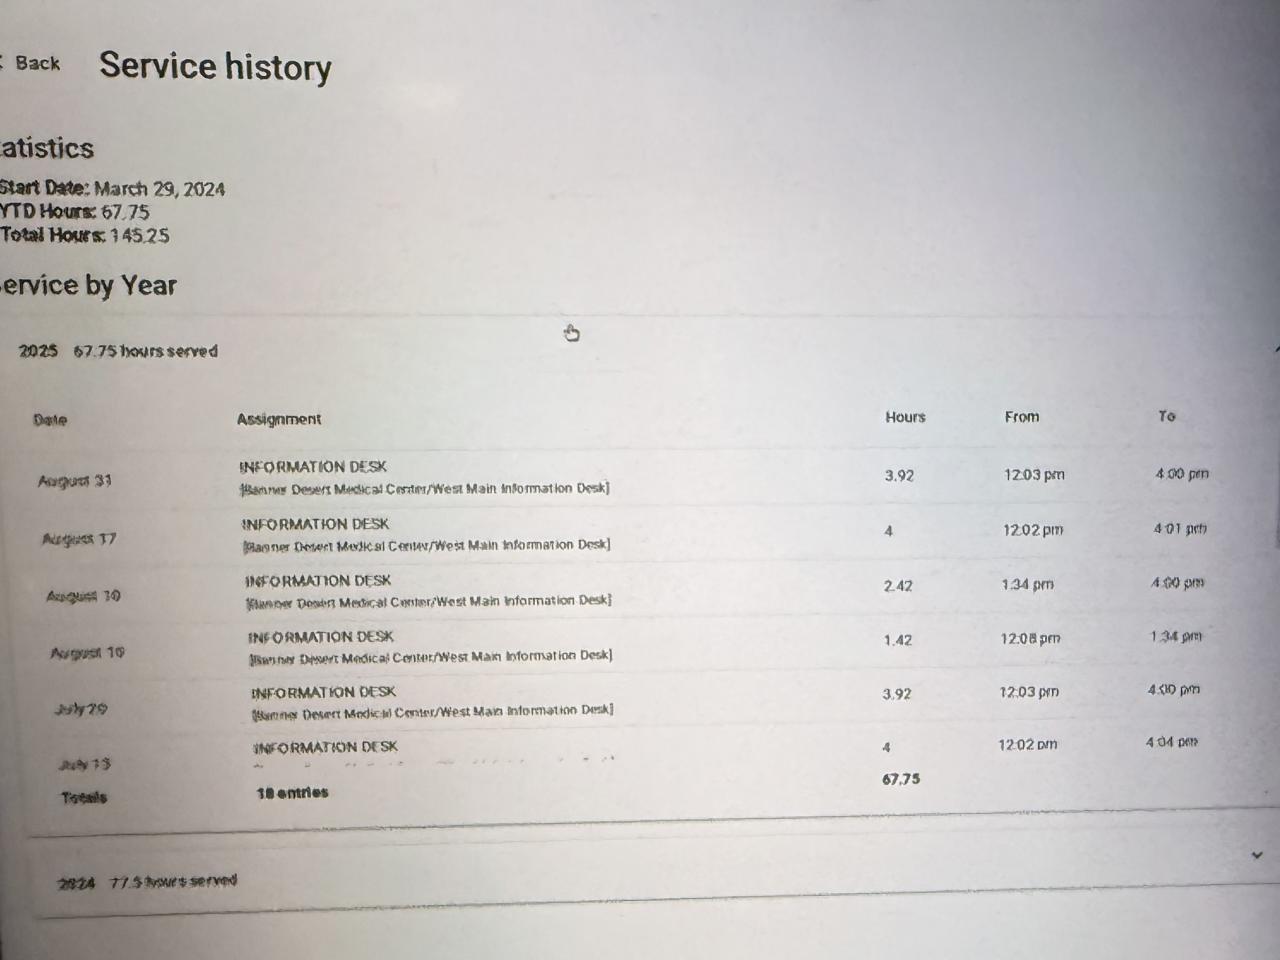Select the August 31 date entry
Screen dimensions: 1280x960
click(75, 481)
